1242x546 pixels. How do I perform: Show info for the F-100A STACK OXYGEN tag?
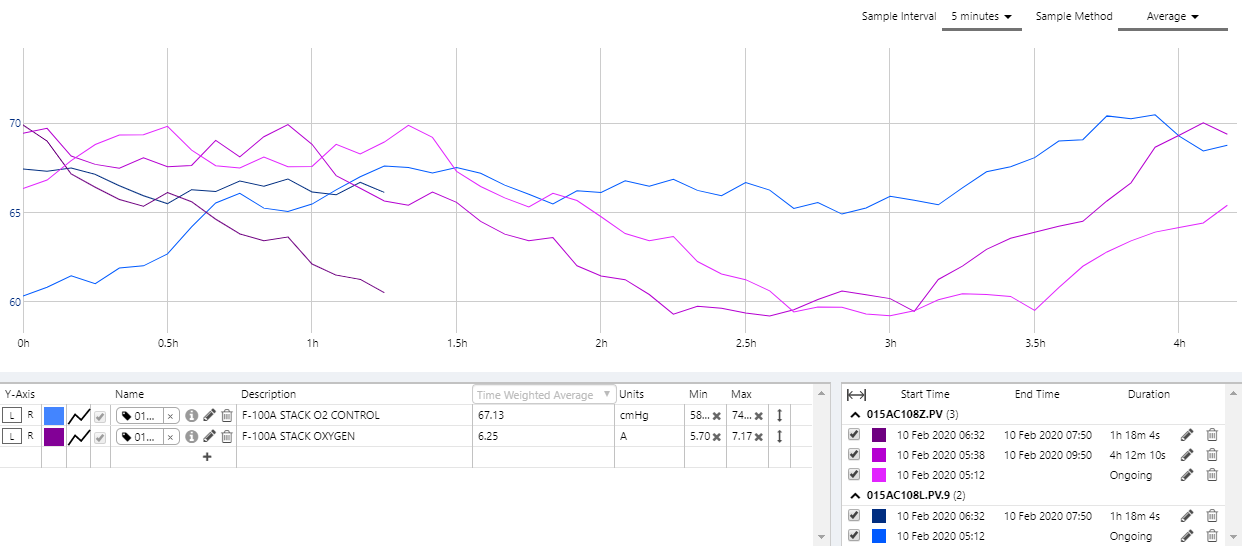[191, 436]
